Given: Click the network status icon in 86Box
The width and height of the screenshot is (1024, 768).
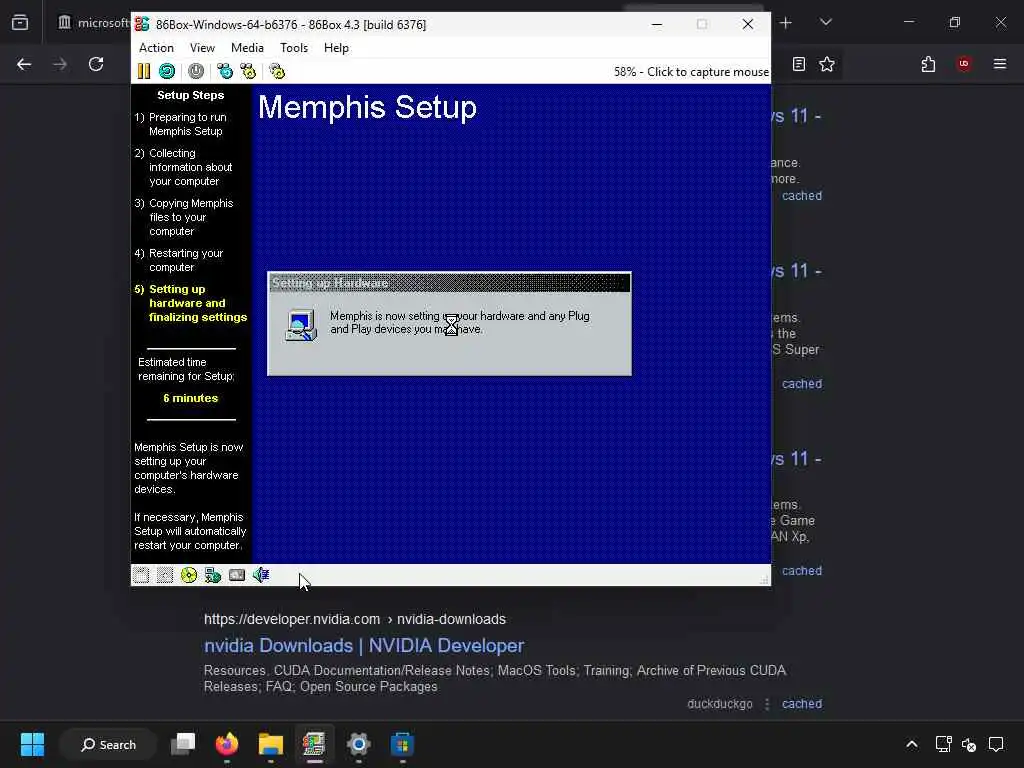Looking at the screenshot, I should point(213,575).
